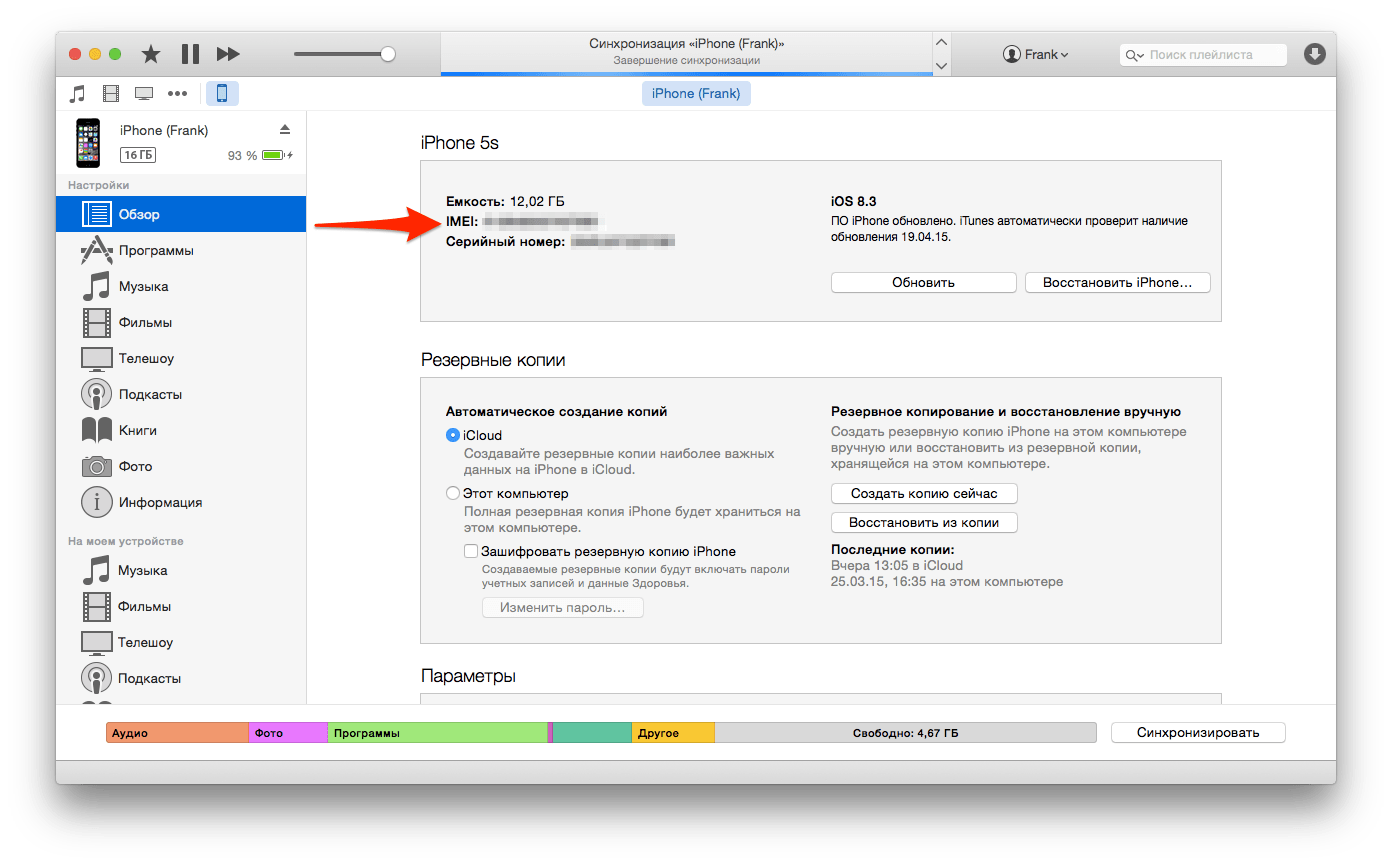Open Фильмы under Настройки

(181, 322)
